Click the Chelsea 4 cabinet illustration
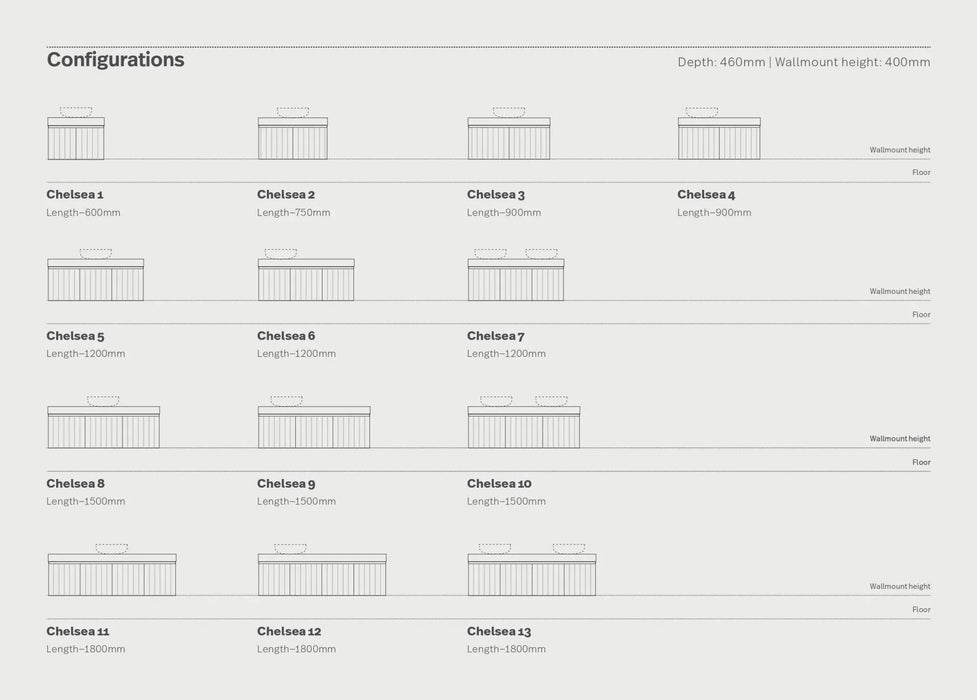This screenshot has height=700, width=977. pyautogui.click(x=719, y=139)
